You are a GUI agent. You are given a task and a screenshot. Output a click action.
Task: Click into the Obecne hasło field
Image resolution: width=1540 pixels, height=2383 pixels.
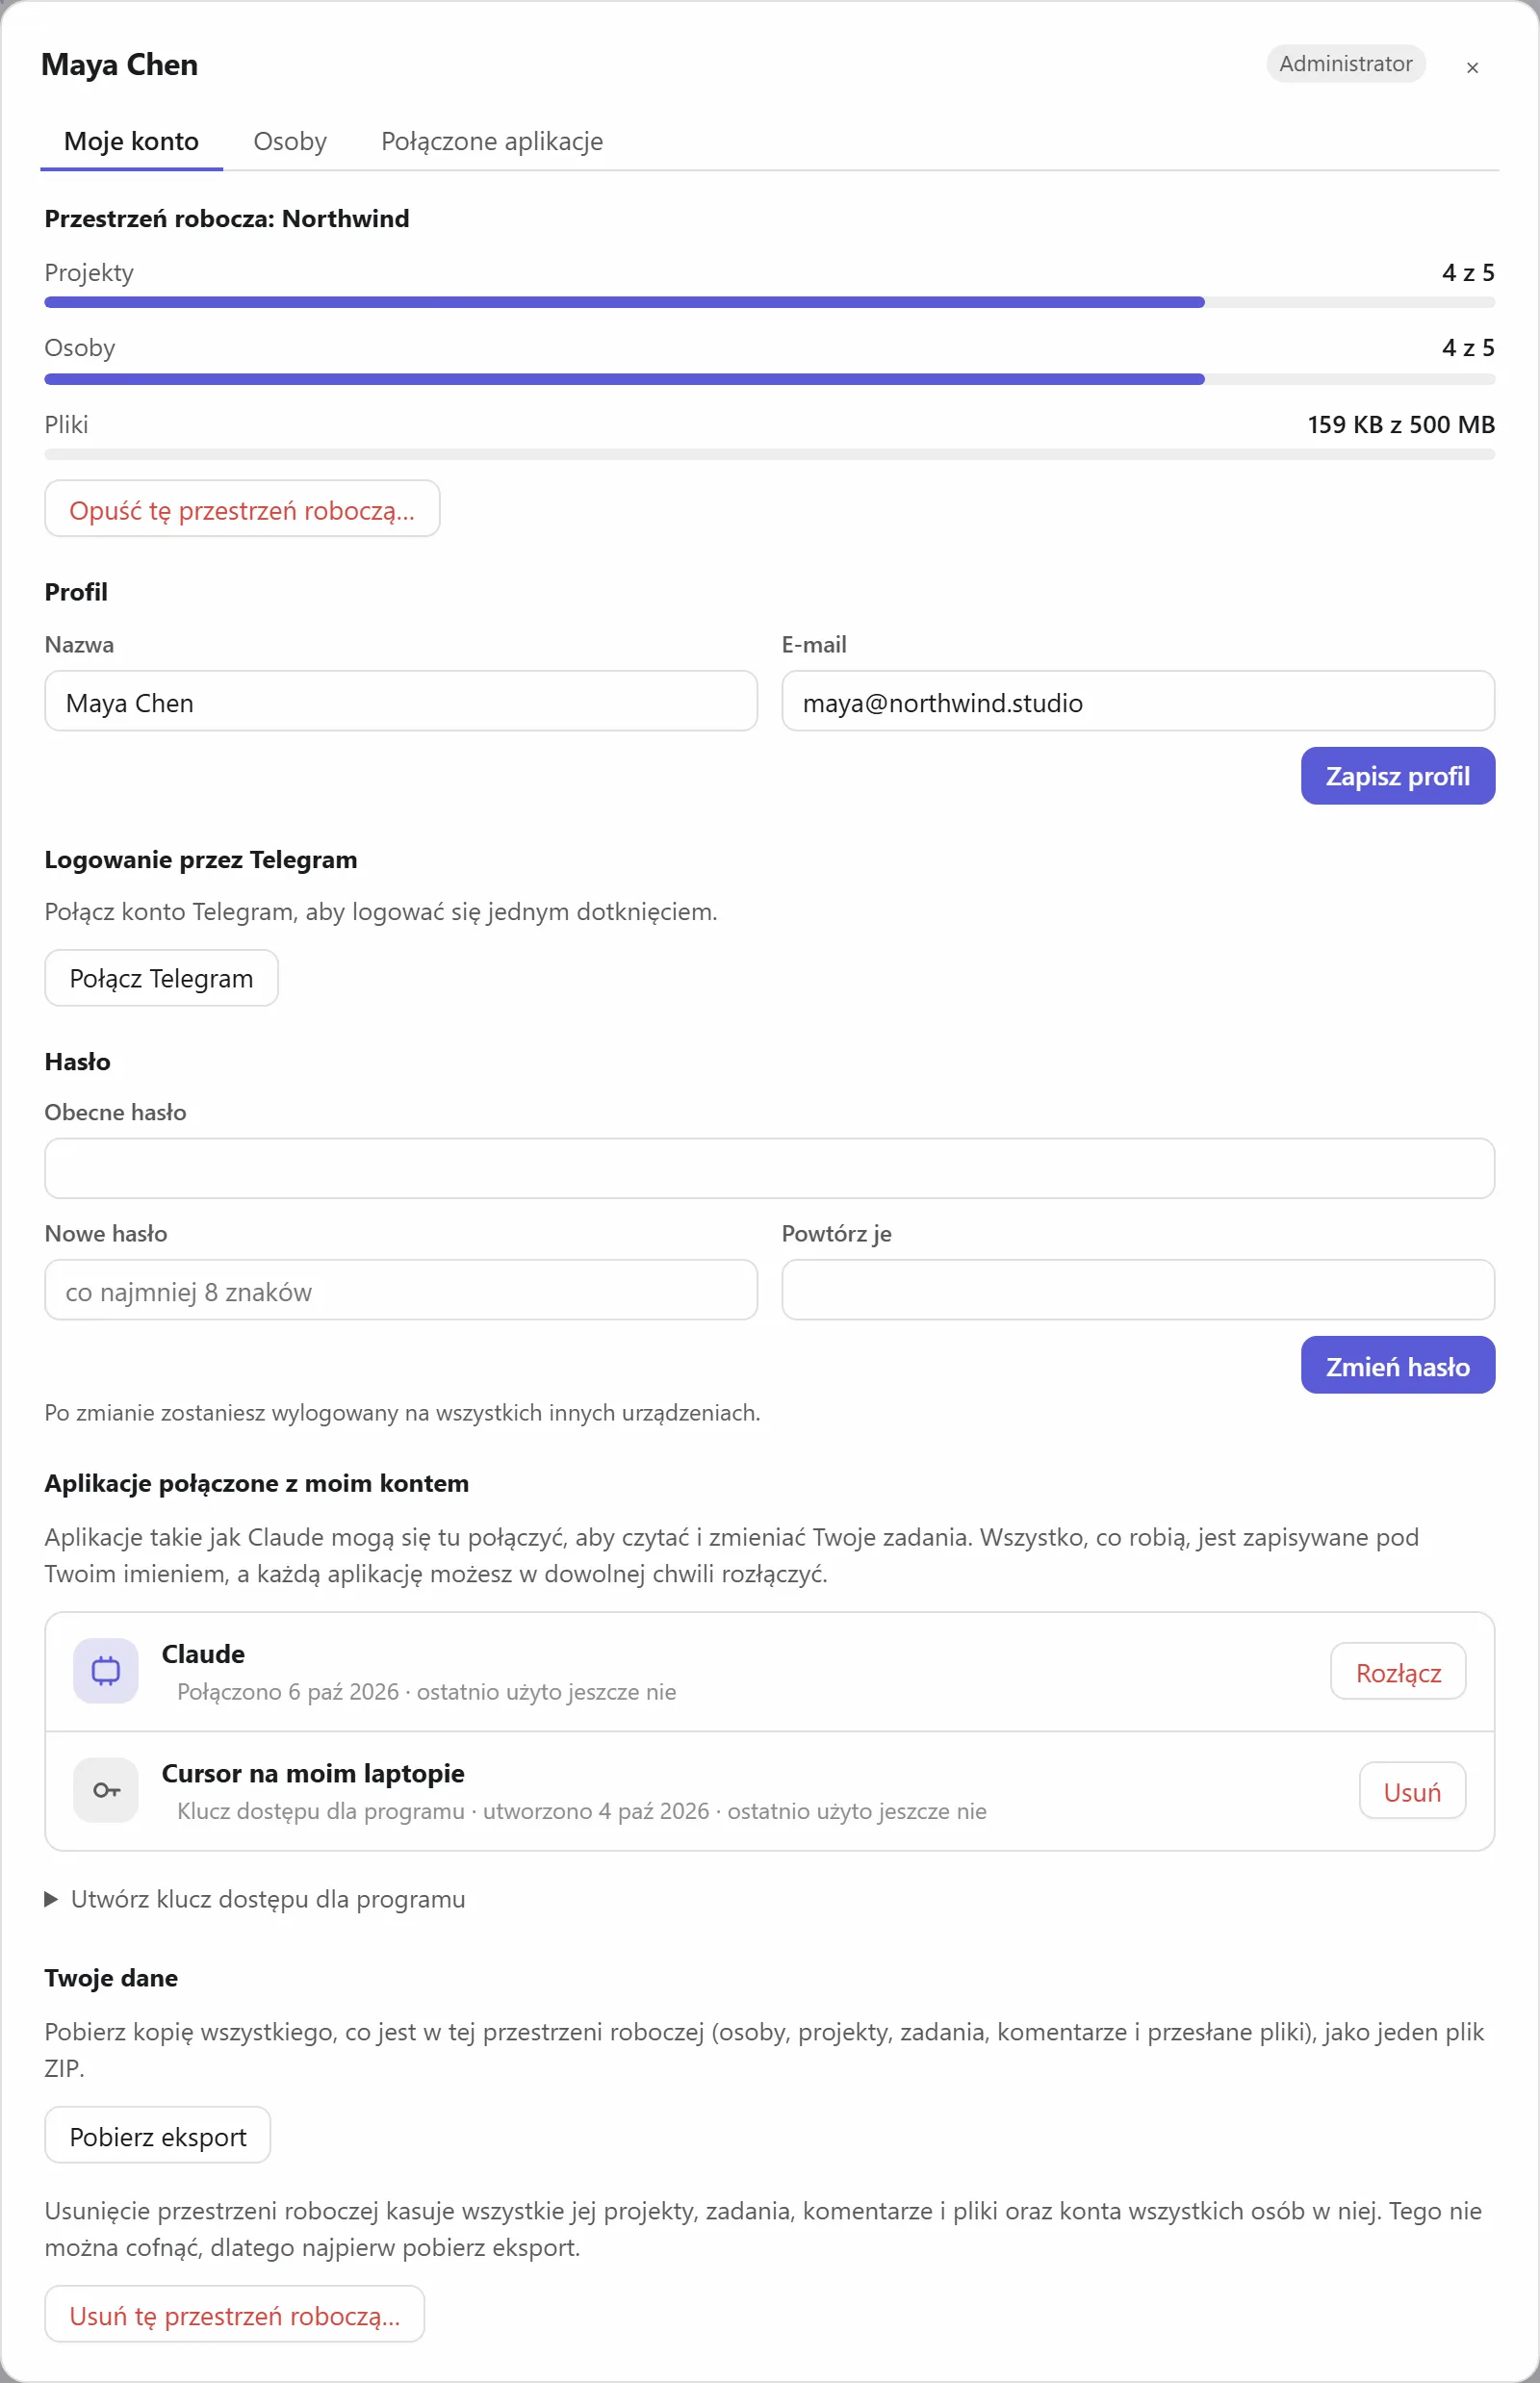(x=770, y=1168)
